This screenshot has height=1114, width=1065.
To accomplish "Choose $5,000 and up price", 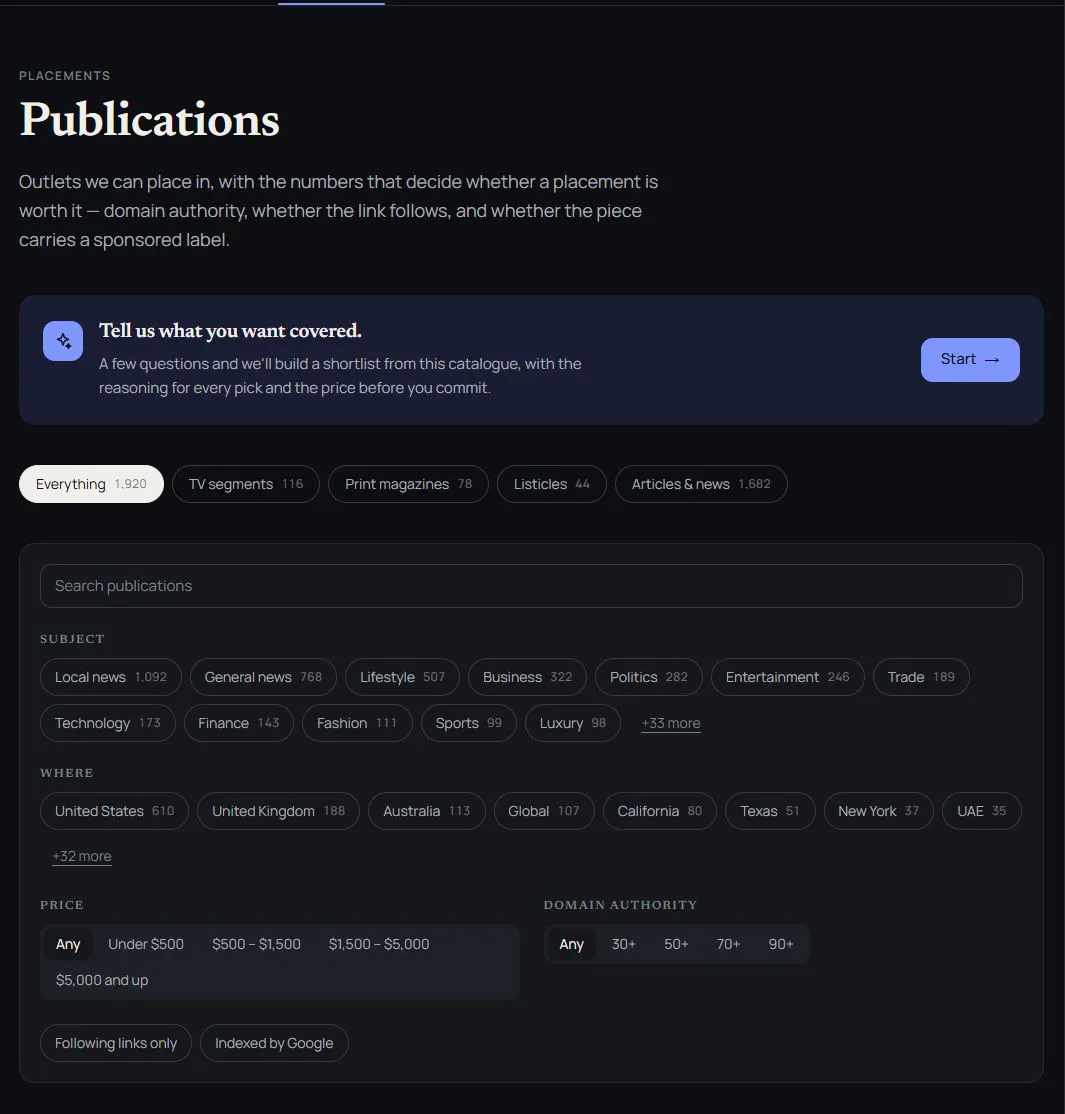I will [x=102, y=980].
